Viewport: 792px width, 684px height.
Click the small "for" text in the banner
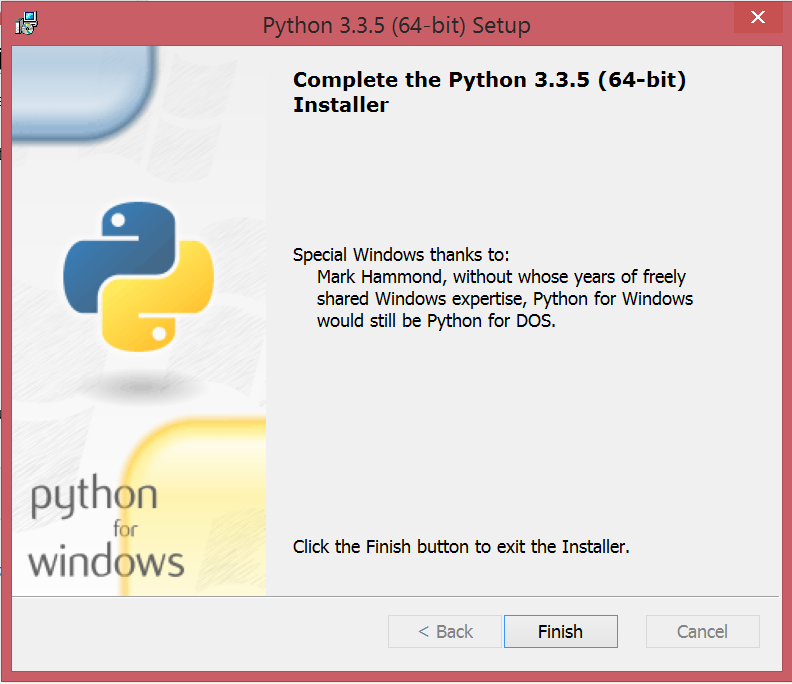coord(125,528)
